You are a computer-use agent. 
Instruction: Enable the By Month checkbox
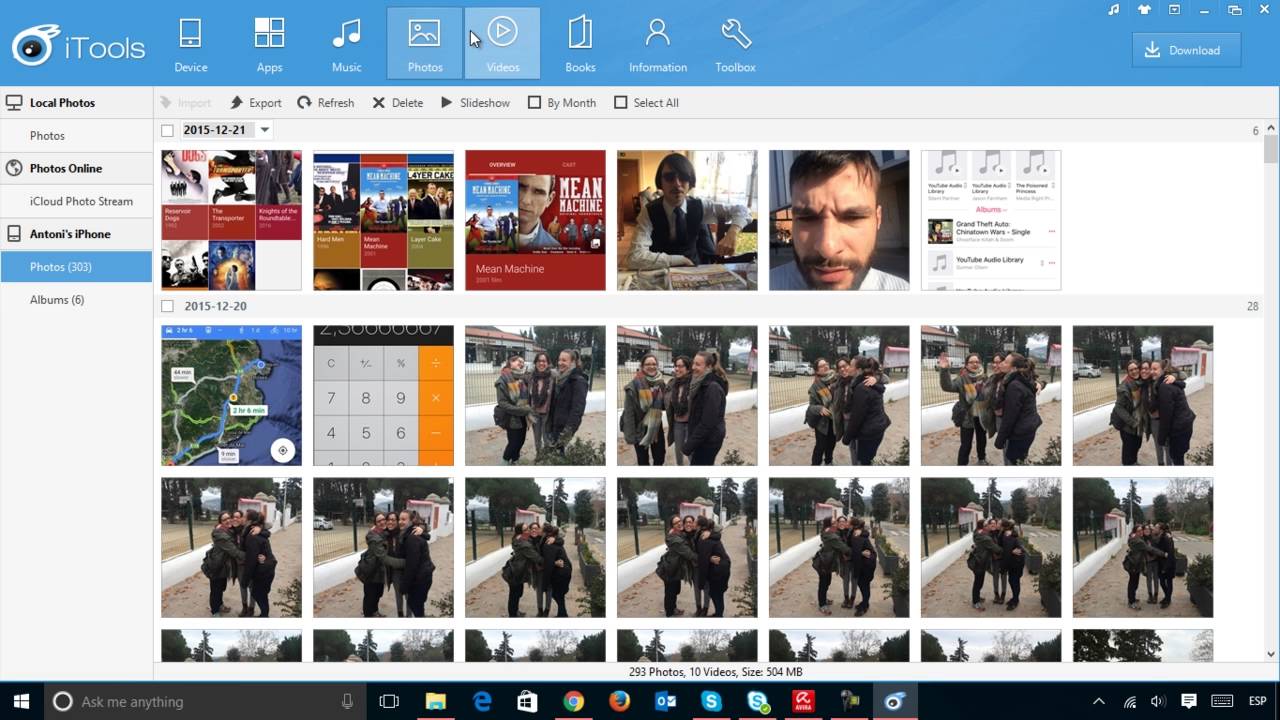click(534, 103)
